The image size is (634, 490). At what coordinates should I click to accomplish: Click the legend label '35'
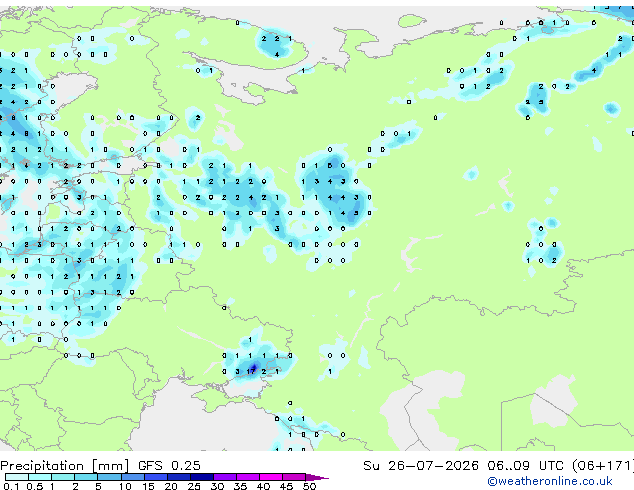[240, 486]
